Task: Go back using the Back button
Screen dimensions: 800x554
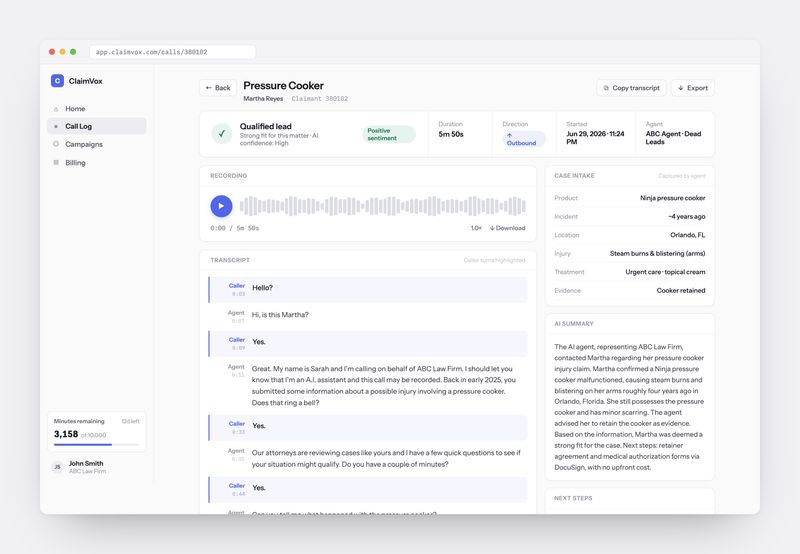Action: 218,88
